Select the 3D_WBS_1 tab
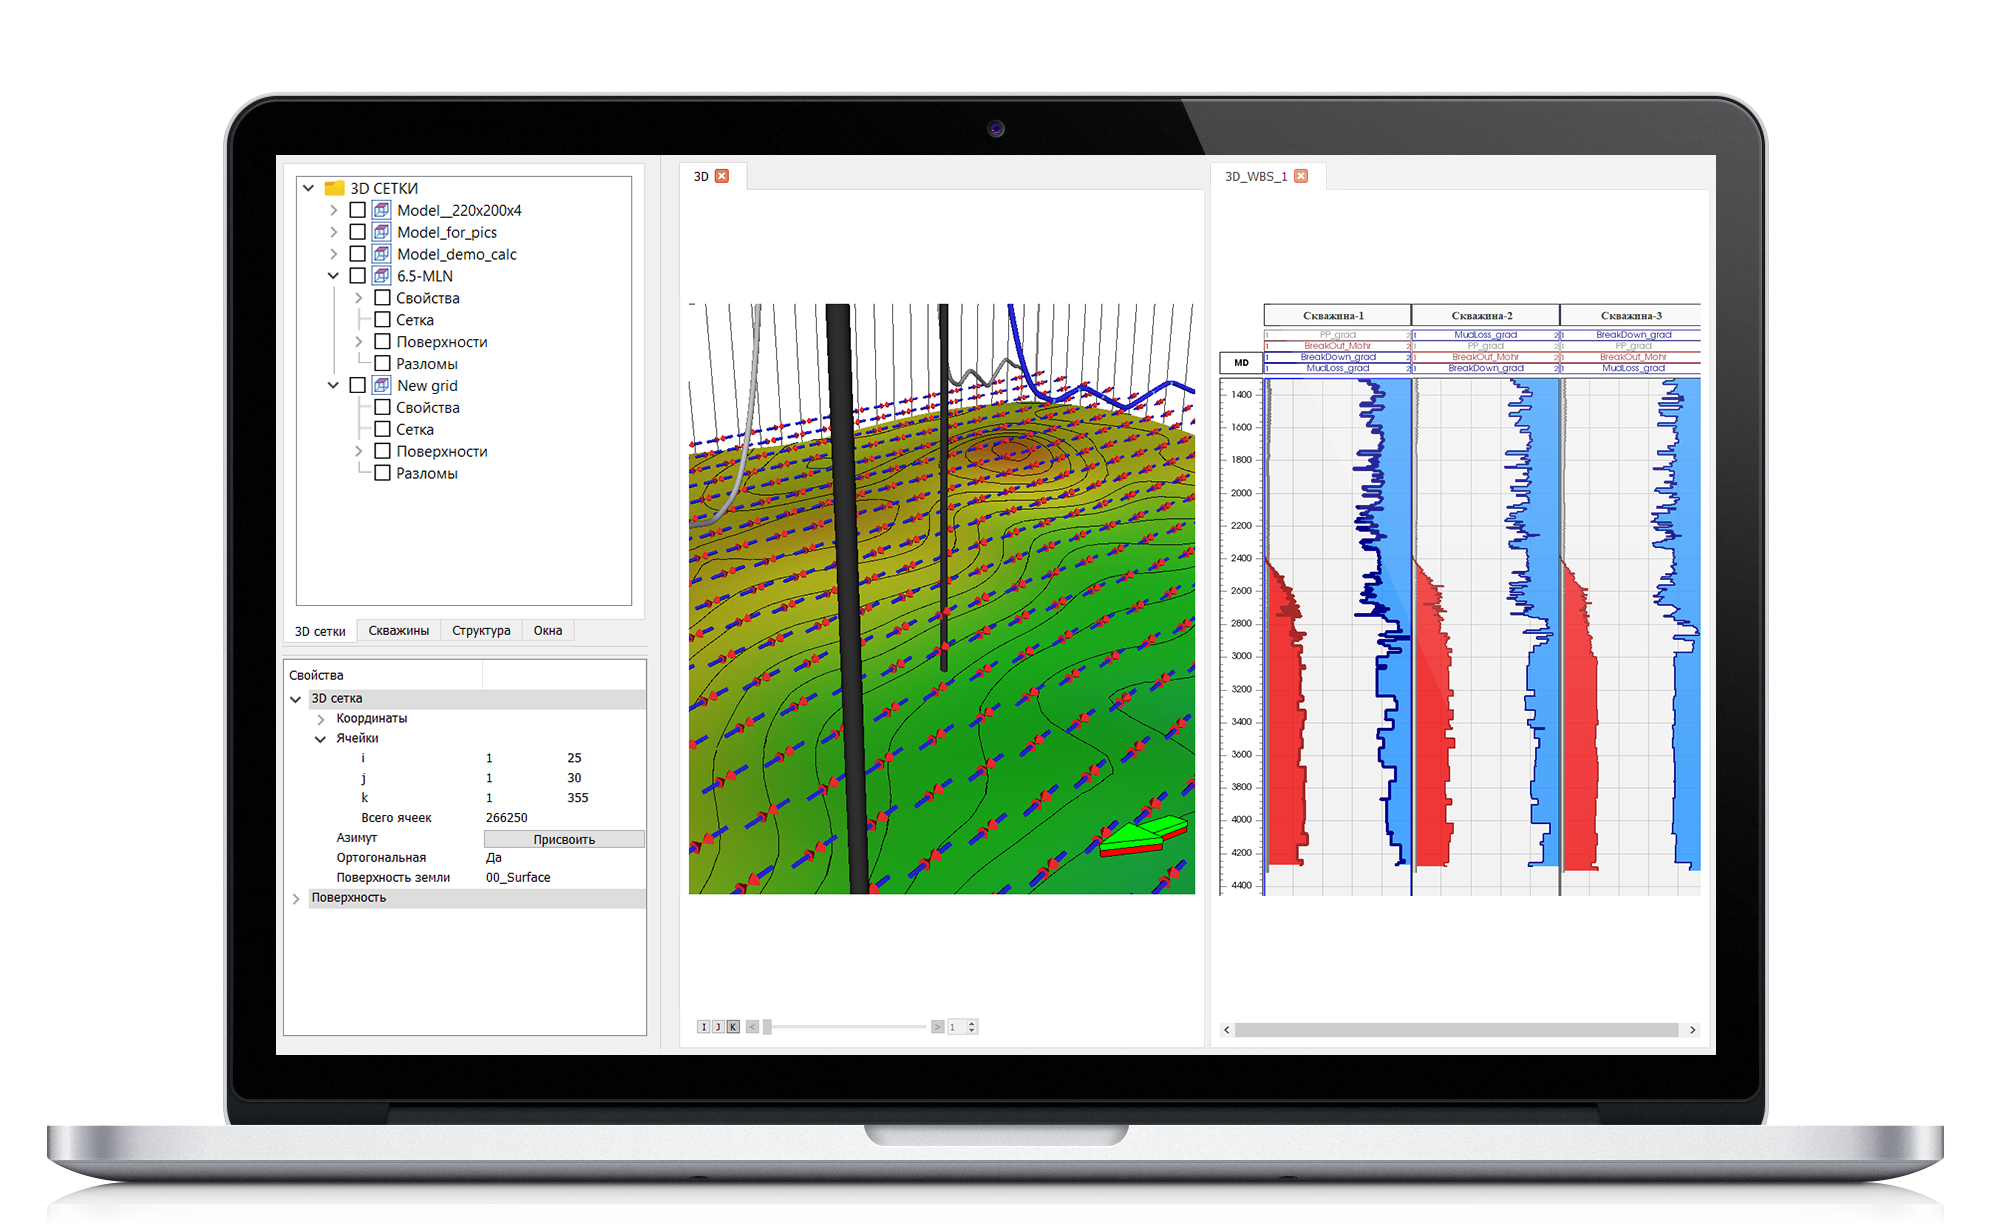1995x1230 pixels. tap(1266, 176)
